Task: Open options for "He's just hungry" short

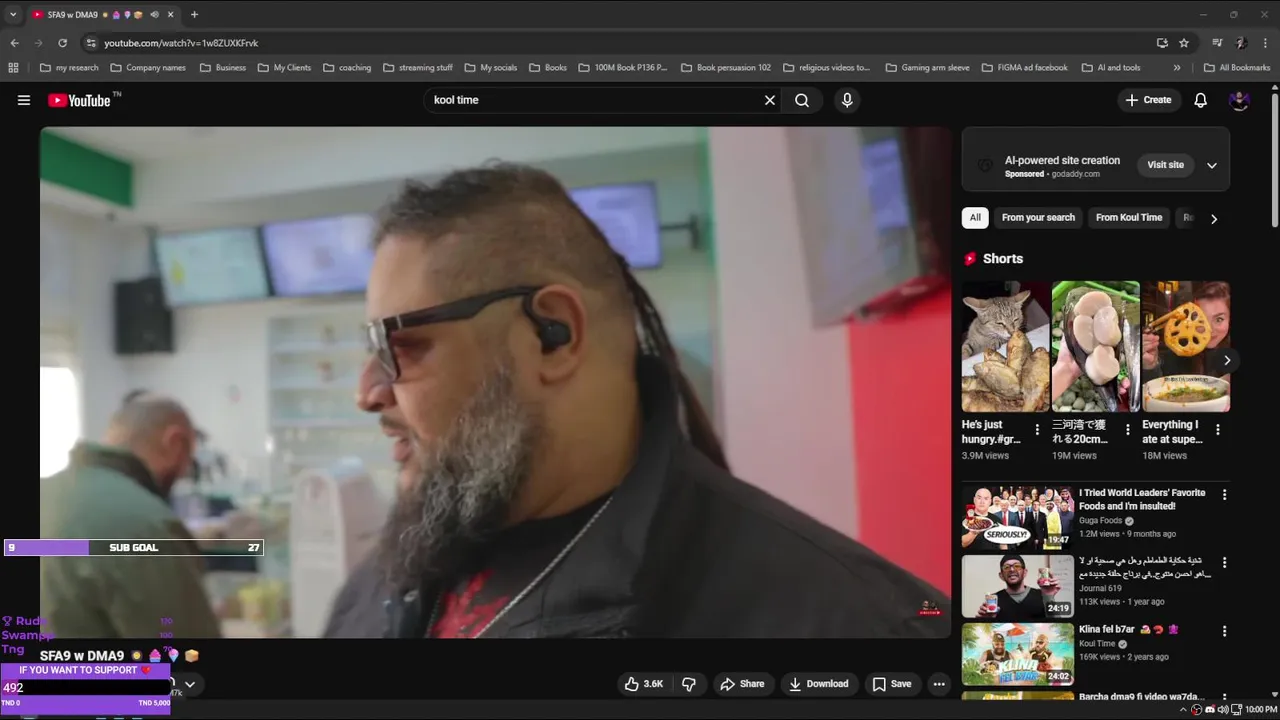Action: coord(1037,430)
